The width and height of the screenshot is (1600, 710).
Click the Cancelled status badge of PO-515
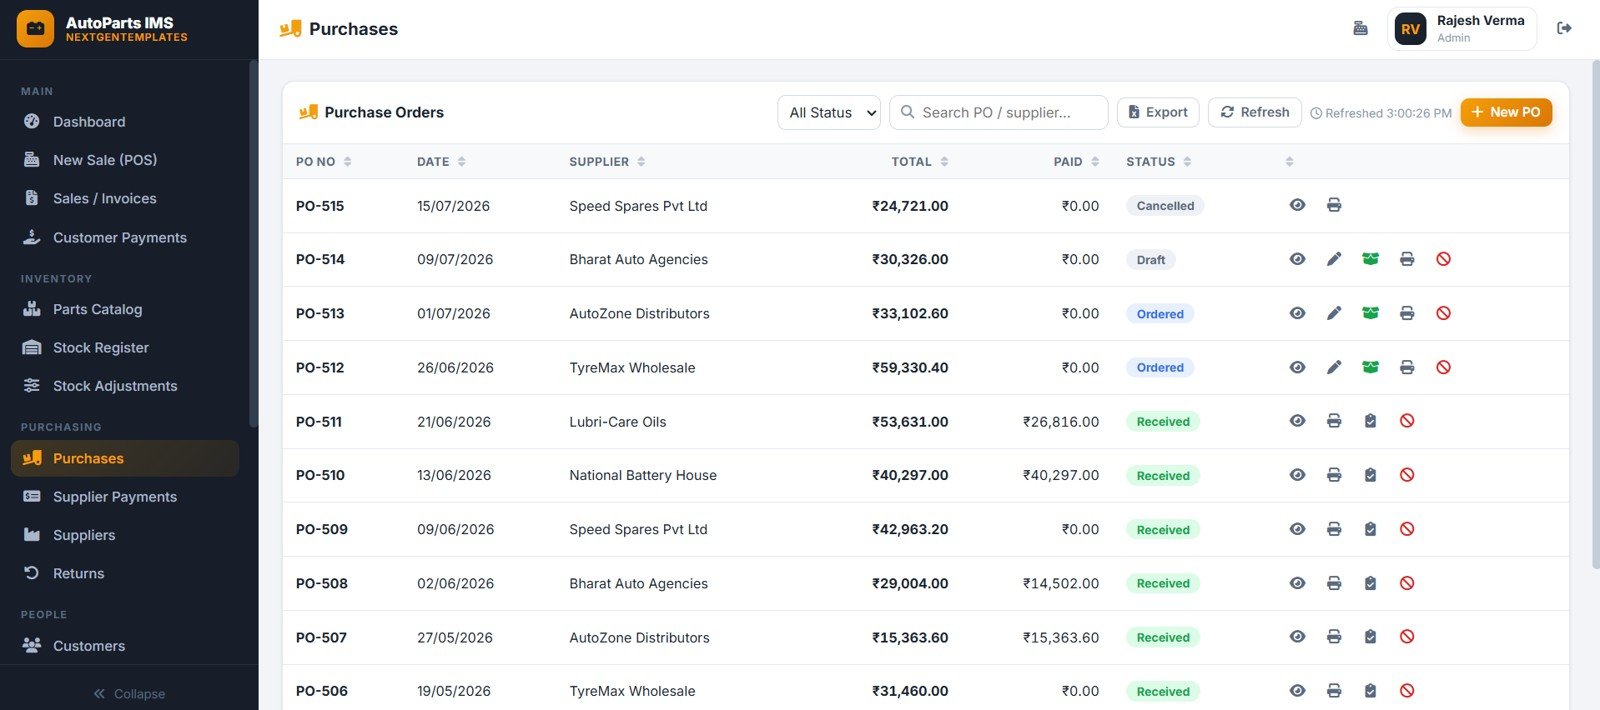tap(1165, 206)
